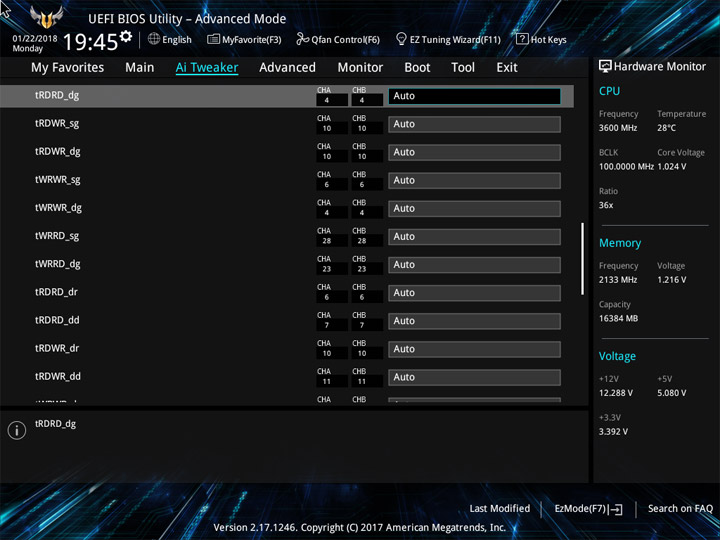Screen dimensions: 720x540
Task: Show the Hot Keys help
Action: point(541,39)
